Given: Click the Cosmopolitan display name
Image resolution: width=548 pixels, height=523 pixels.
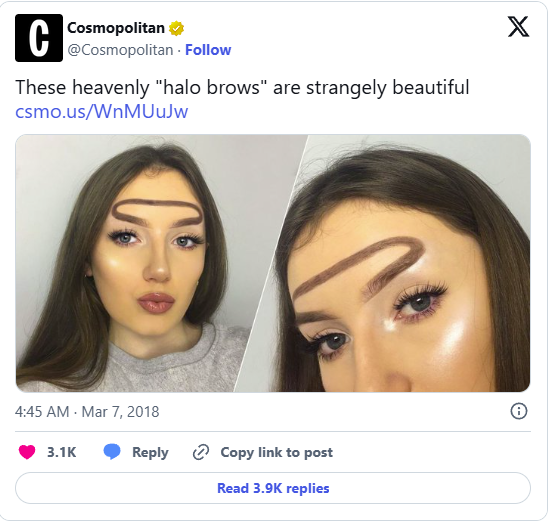Looking at the screenshot, I should click(116, 28).
